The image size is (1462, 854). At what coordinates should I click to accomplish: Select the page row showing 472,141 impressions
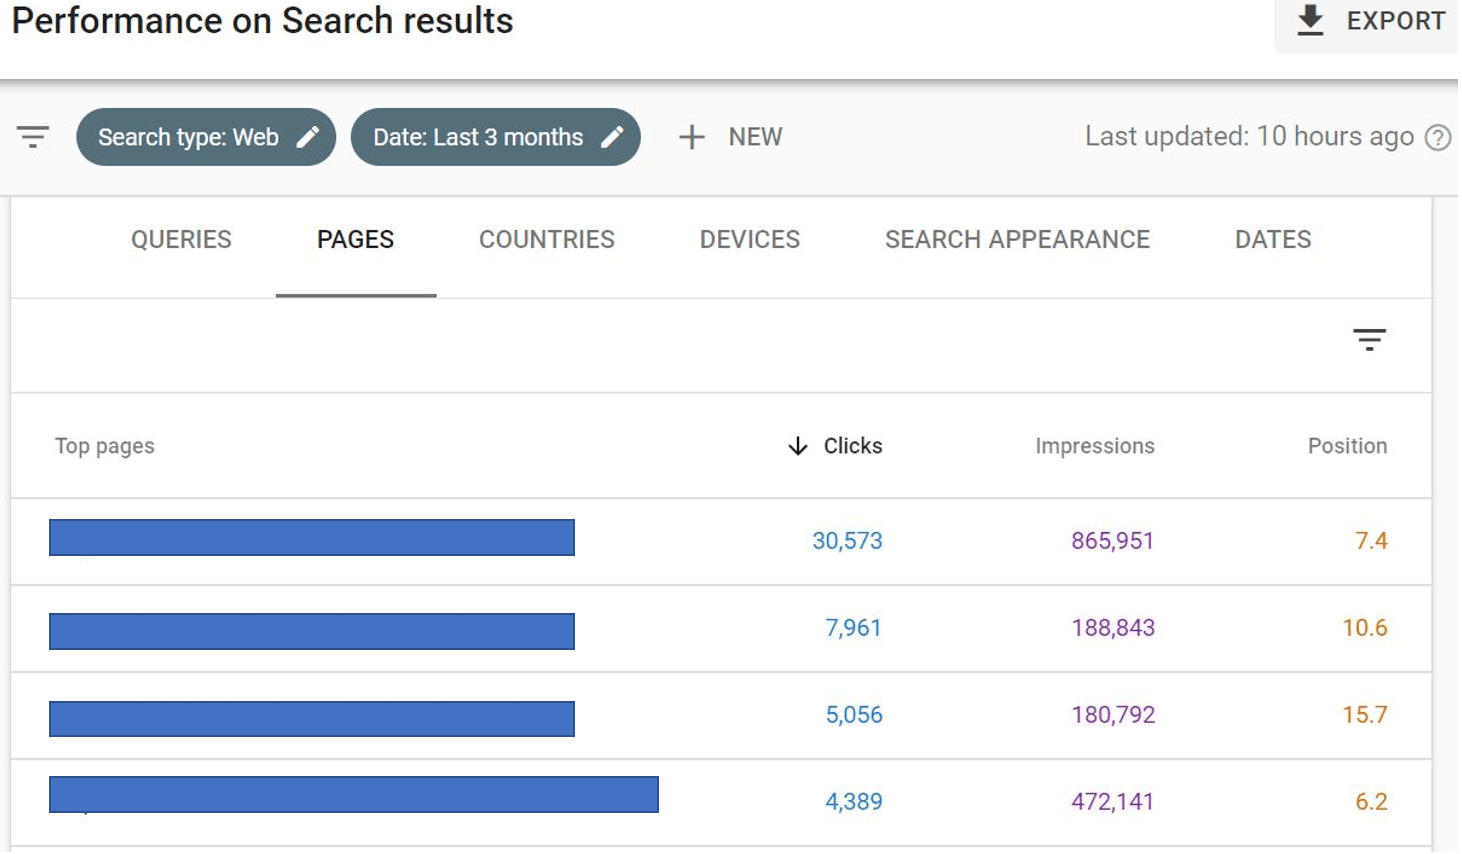[352, 795]
